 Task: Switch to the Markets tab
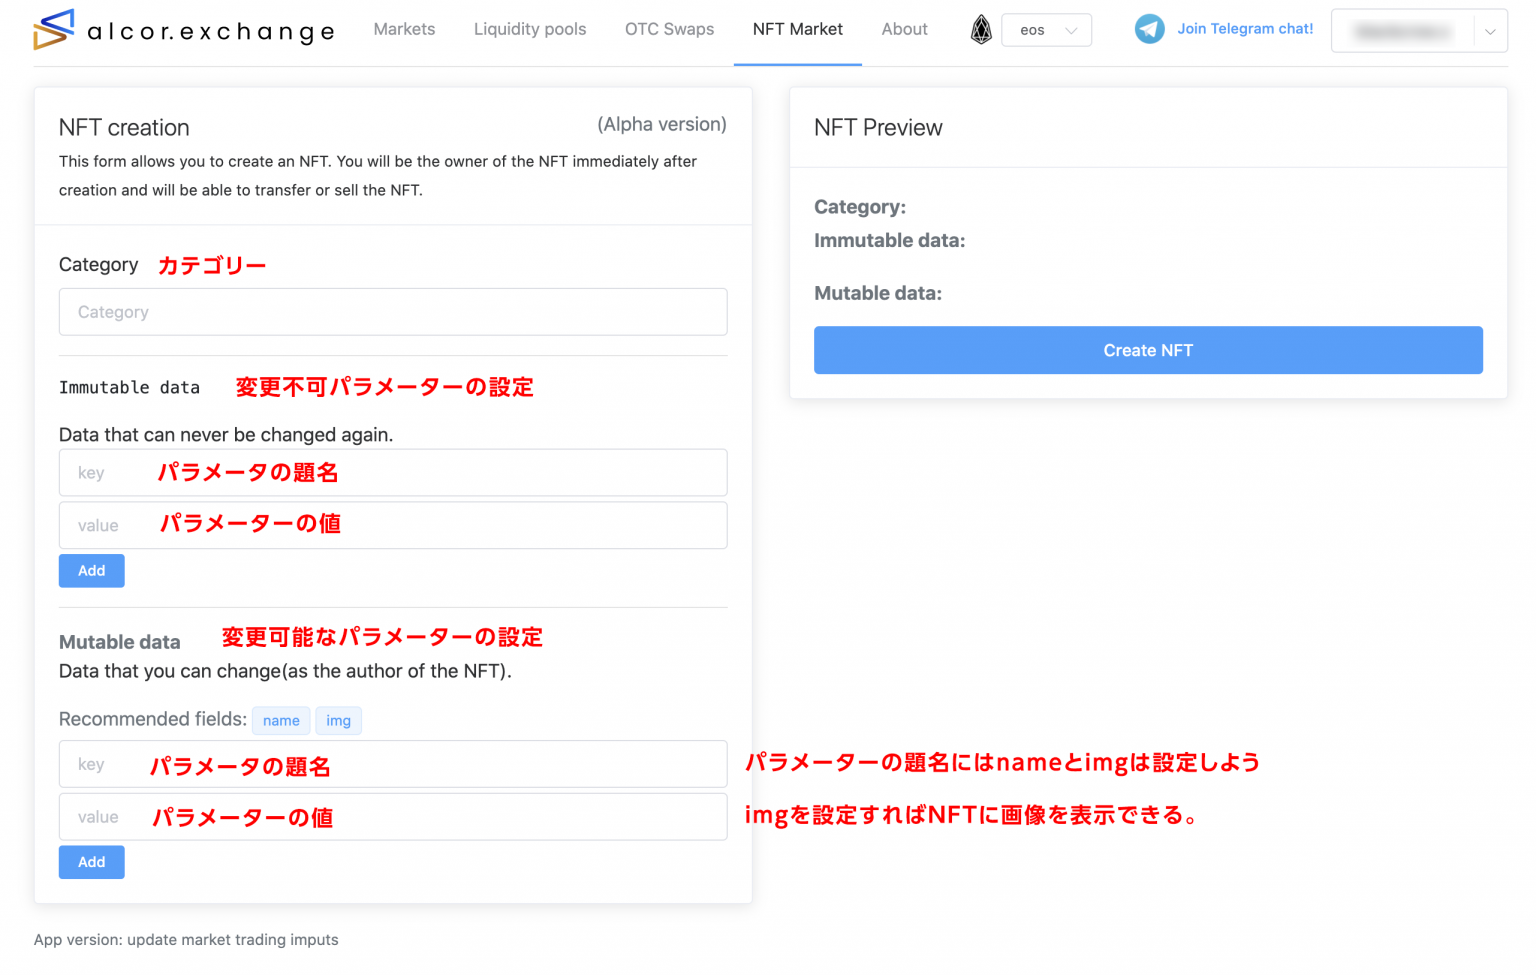click(x=404, y=29)
